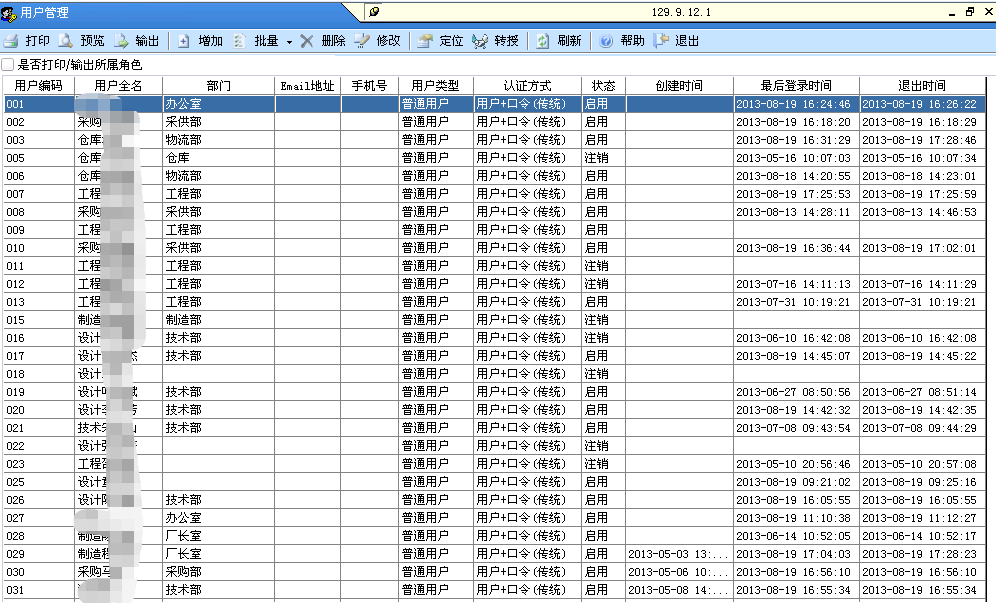Toggle the 是否打印/输出所属角色 checkbox
The width and height of the screenshot is (996, 603).
tap(9, 65)
